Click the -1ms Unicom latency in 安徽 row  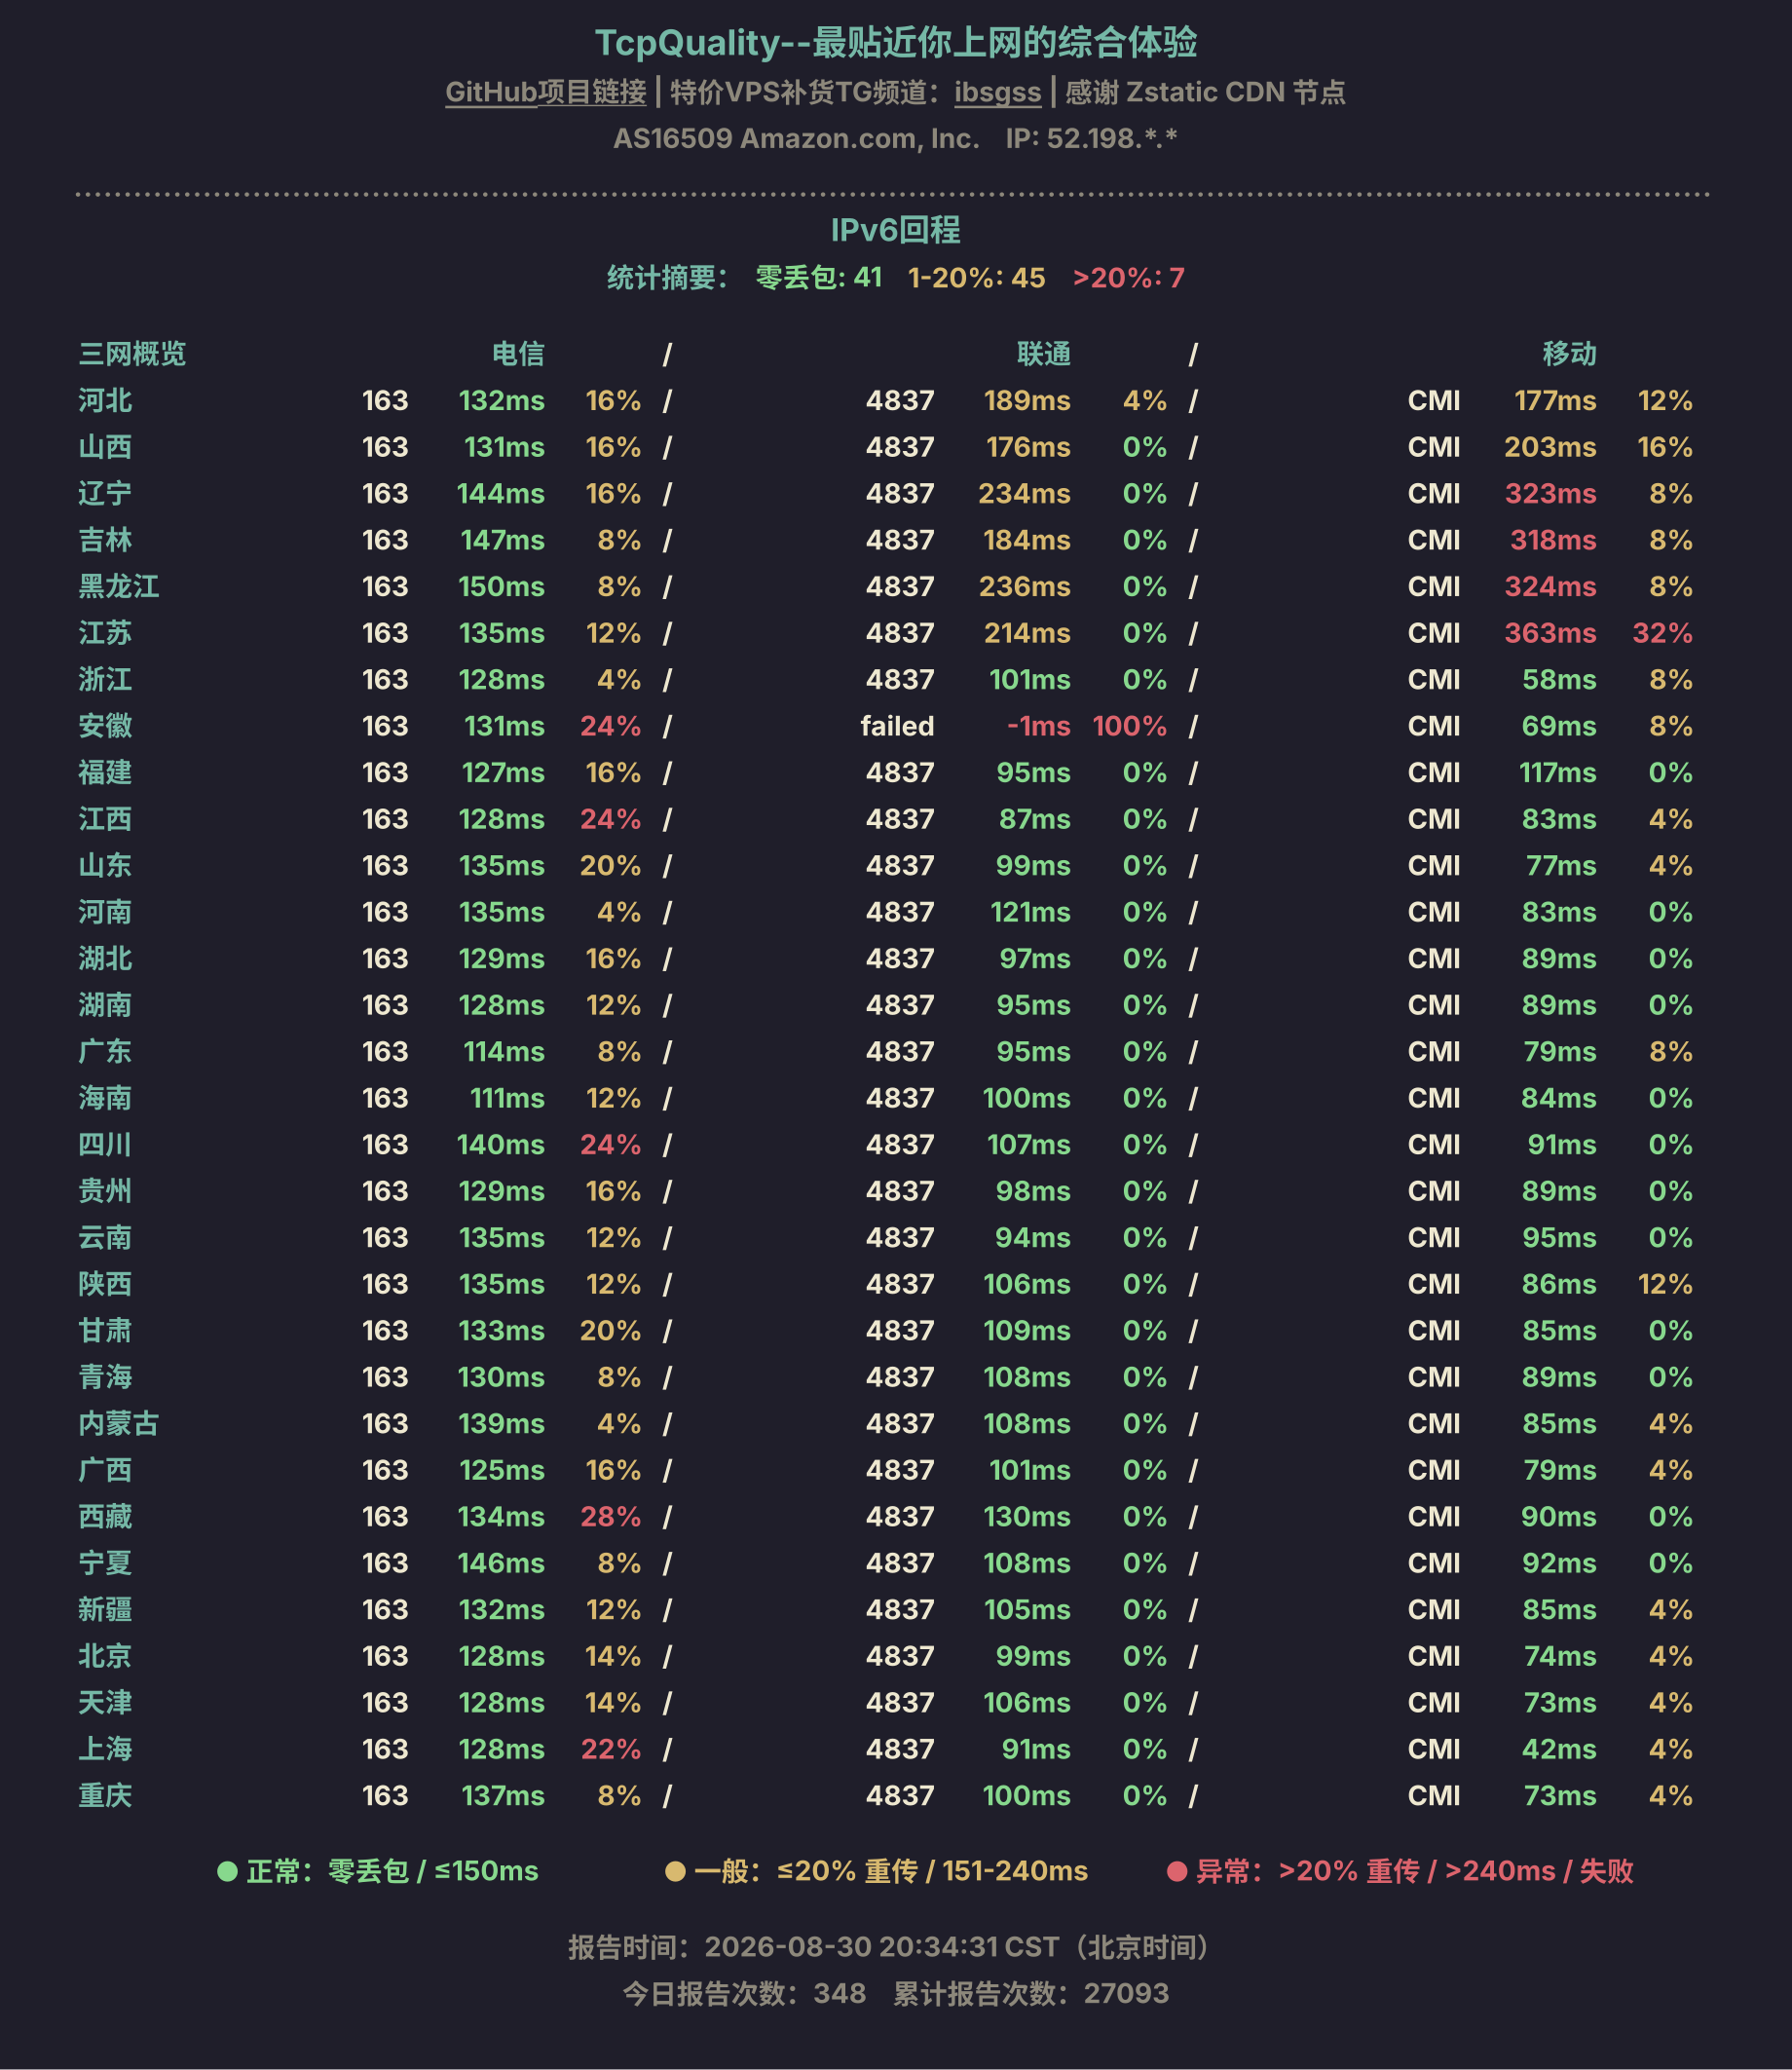(1038, 726)
